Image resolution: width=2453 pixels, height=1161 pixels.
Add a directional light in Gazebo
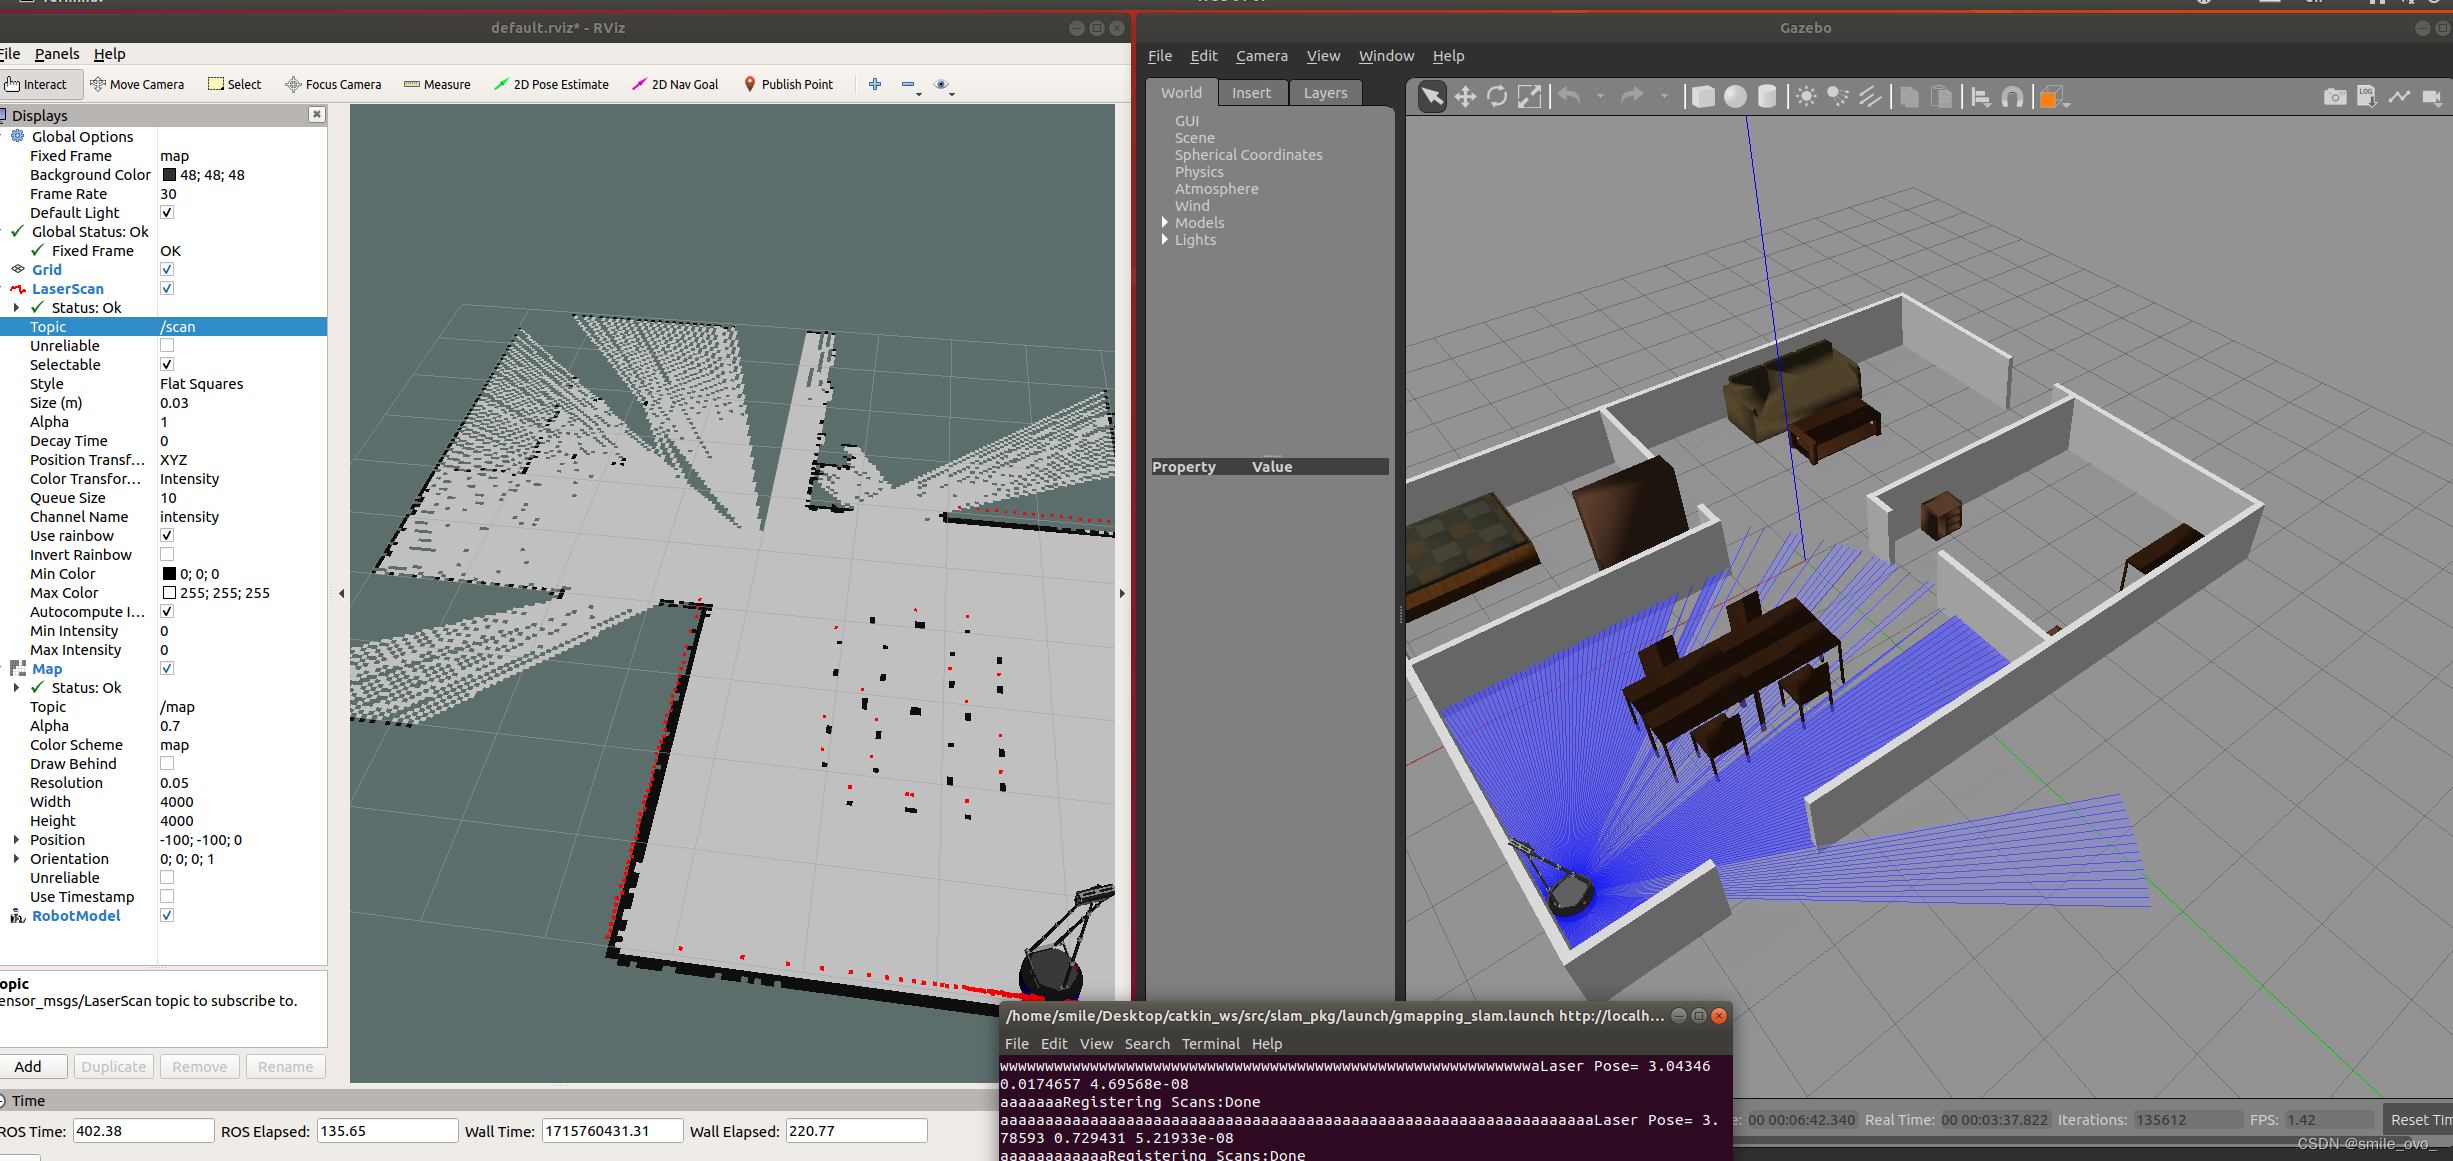pyautogui.click(x=1870, y=97)
